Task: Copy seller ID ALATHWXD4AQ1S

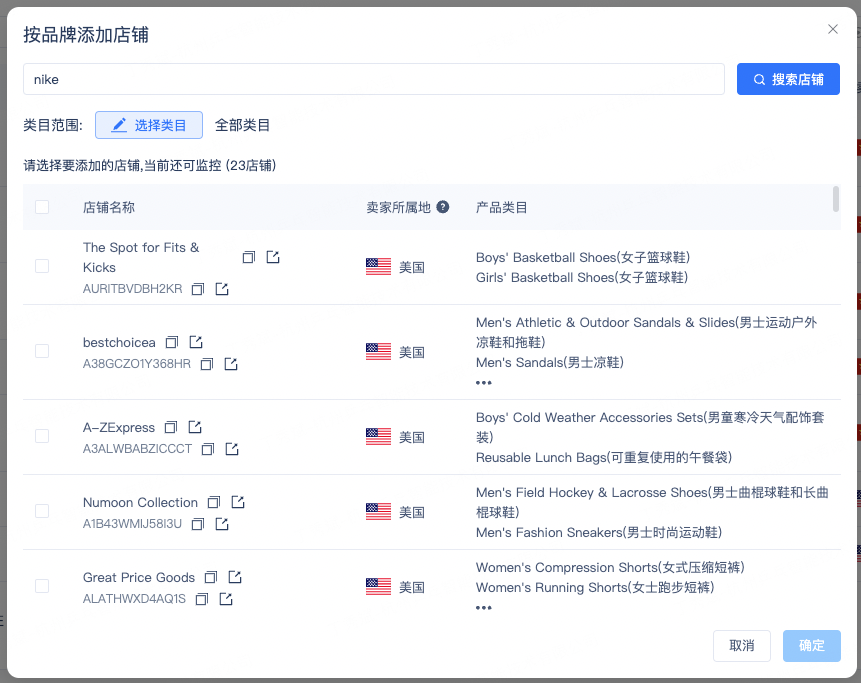Action: 202,599
